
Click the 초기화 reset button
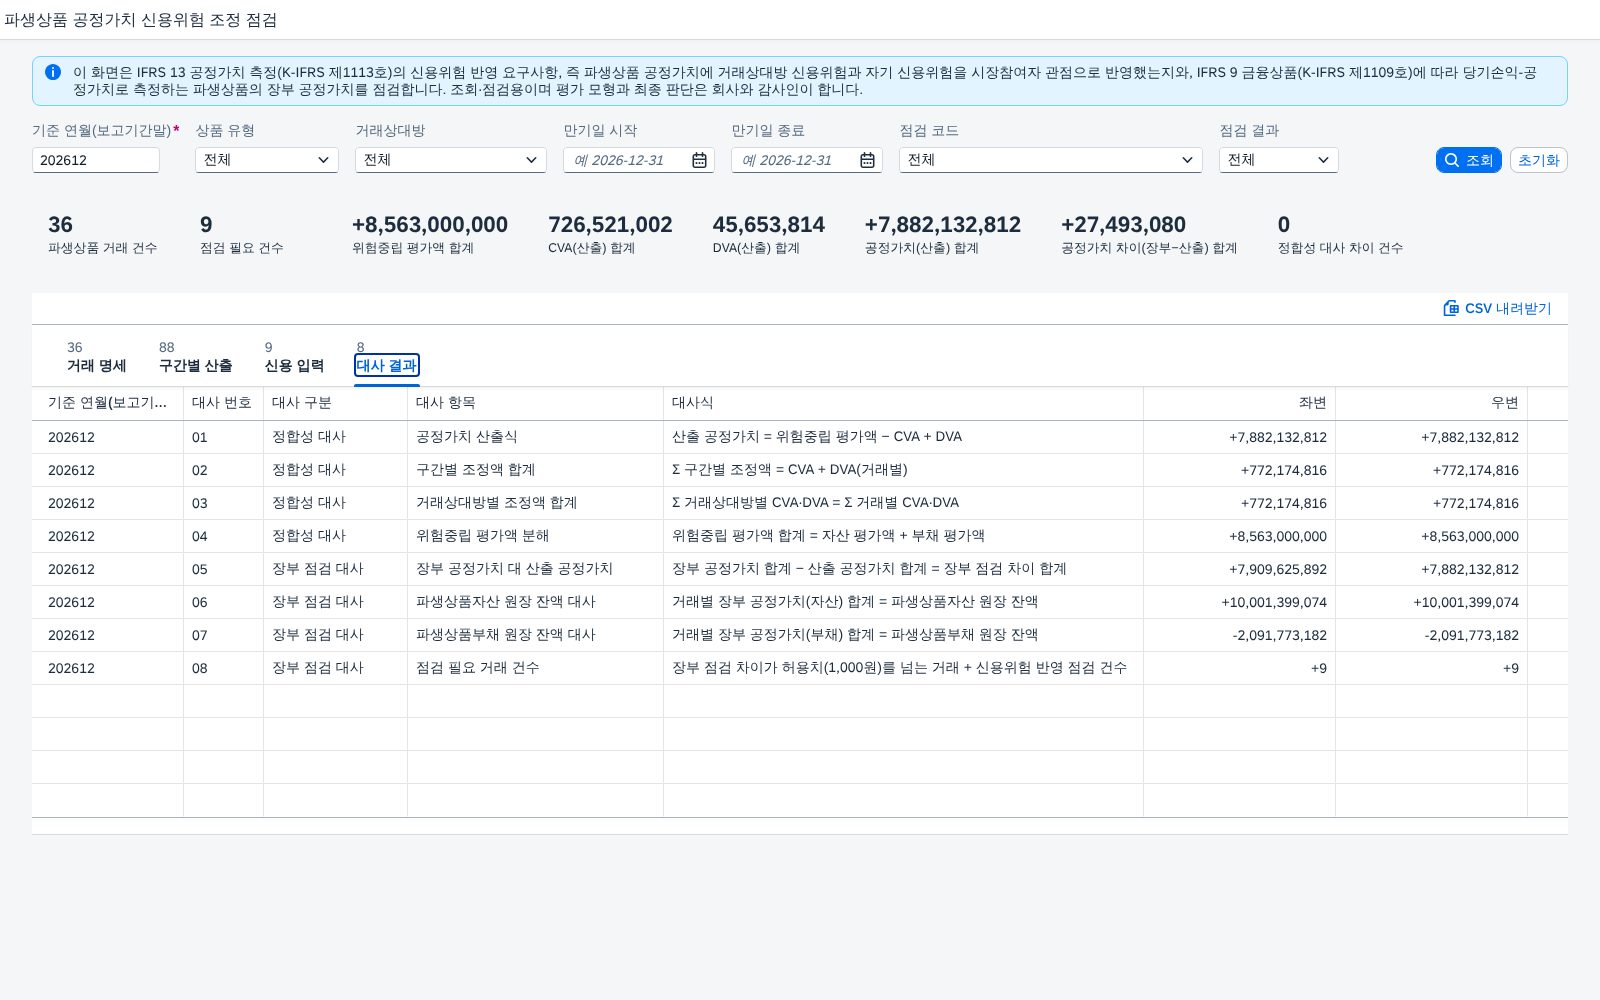pyautogui.click(x=1538, y=160)
